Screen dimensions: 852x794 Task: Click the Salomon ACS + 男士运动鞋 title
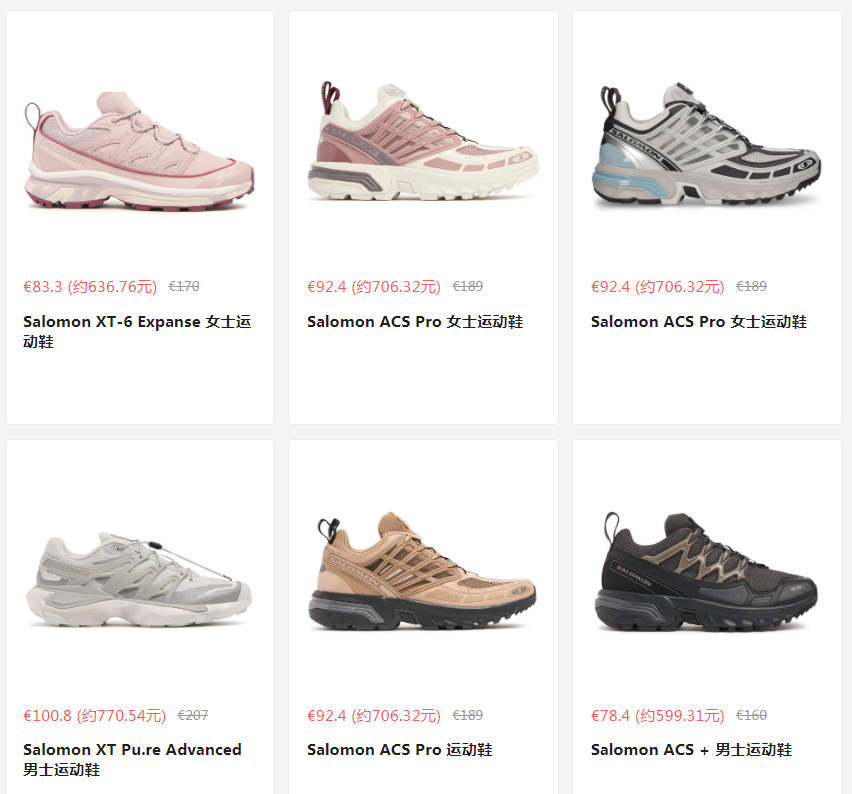pos(691,750)
